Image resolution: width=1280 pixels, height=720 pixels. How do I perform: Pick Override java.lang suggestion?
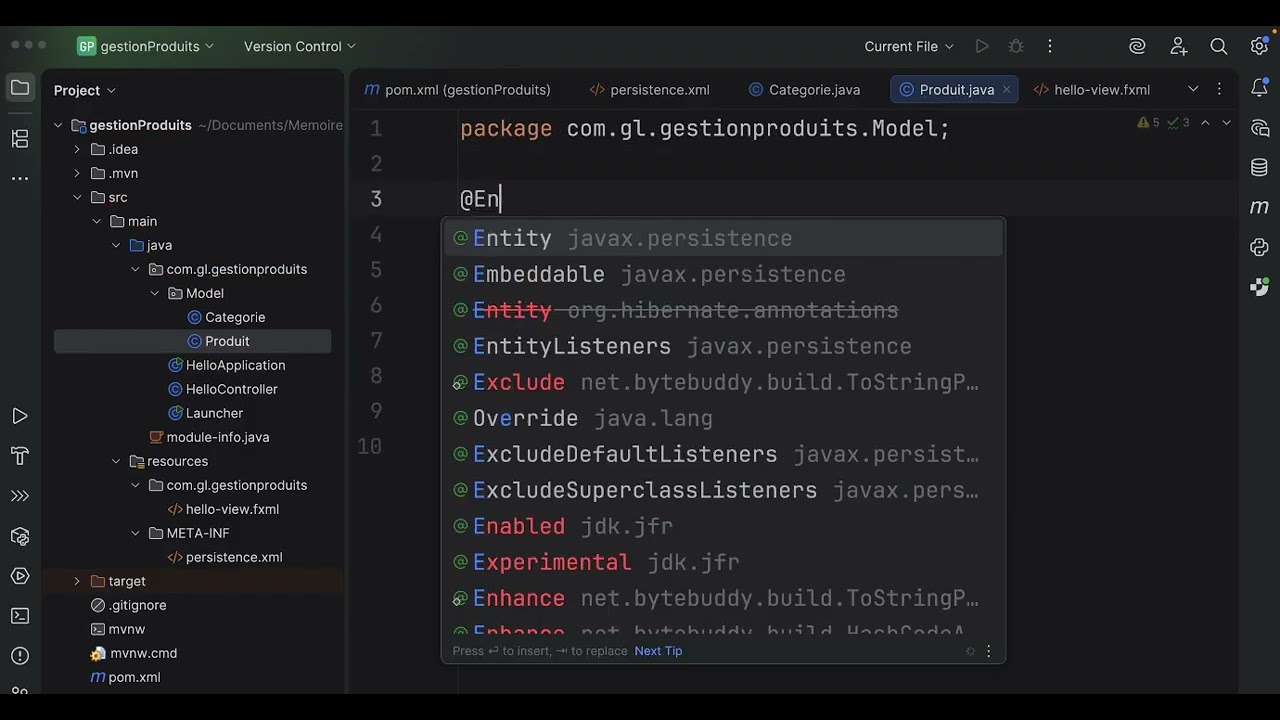pyautogui.click(x=723, y=418)
